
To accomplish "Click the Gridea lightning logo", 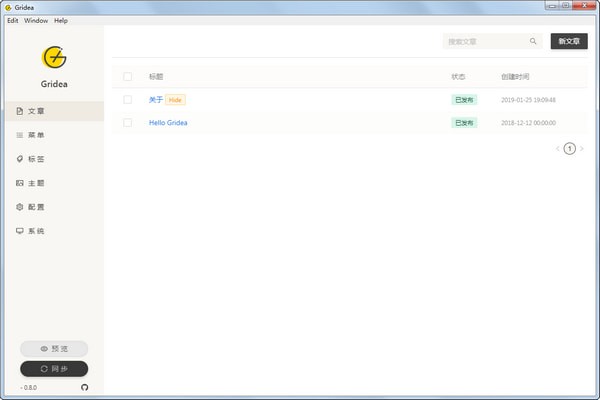I will tap(54, 59).
